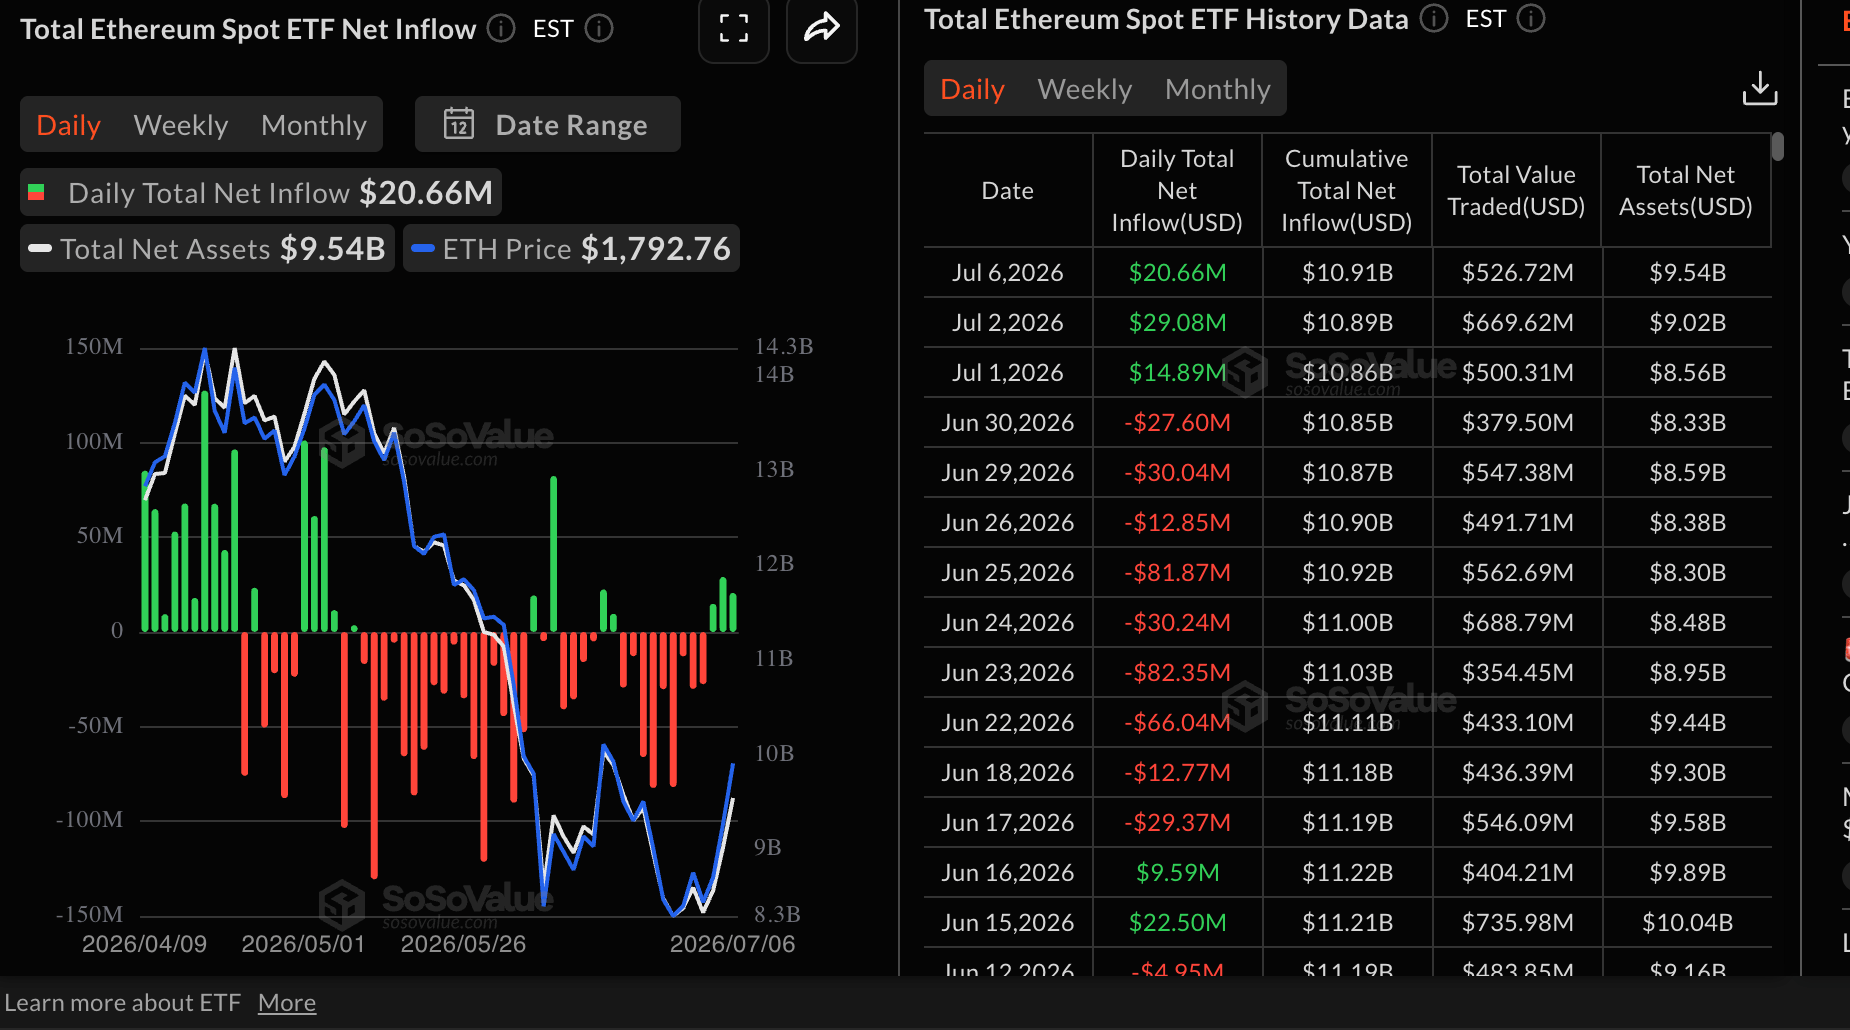This screenshot has height=1030, width=1850.
Task: Switch the chart to Weekly view
Action: [x=181, y=125]
